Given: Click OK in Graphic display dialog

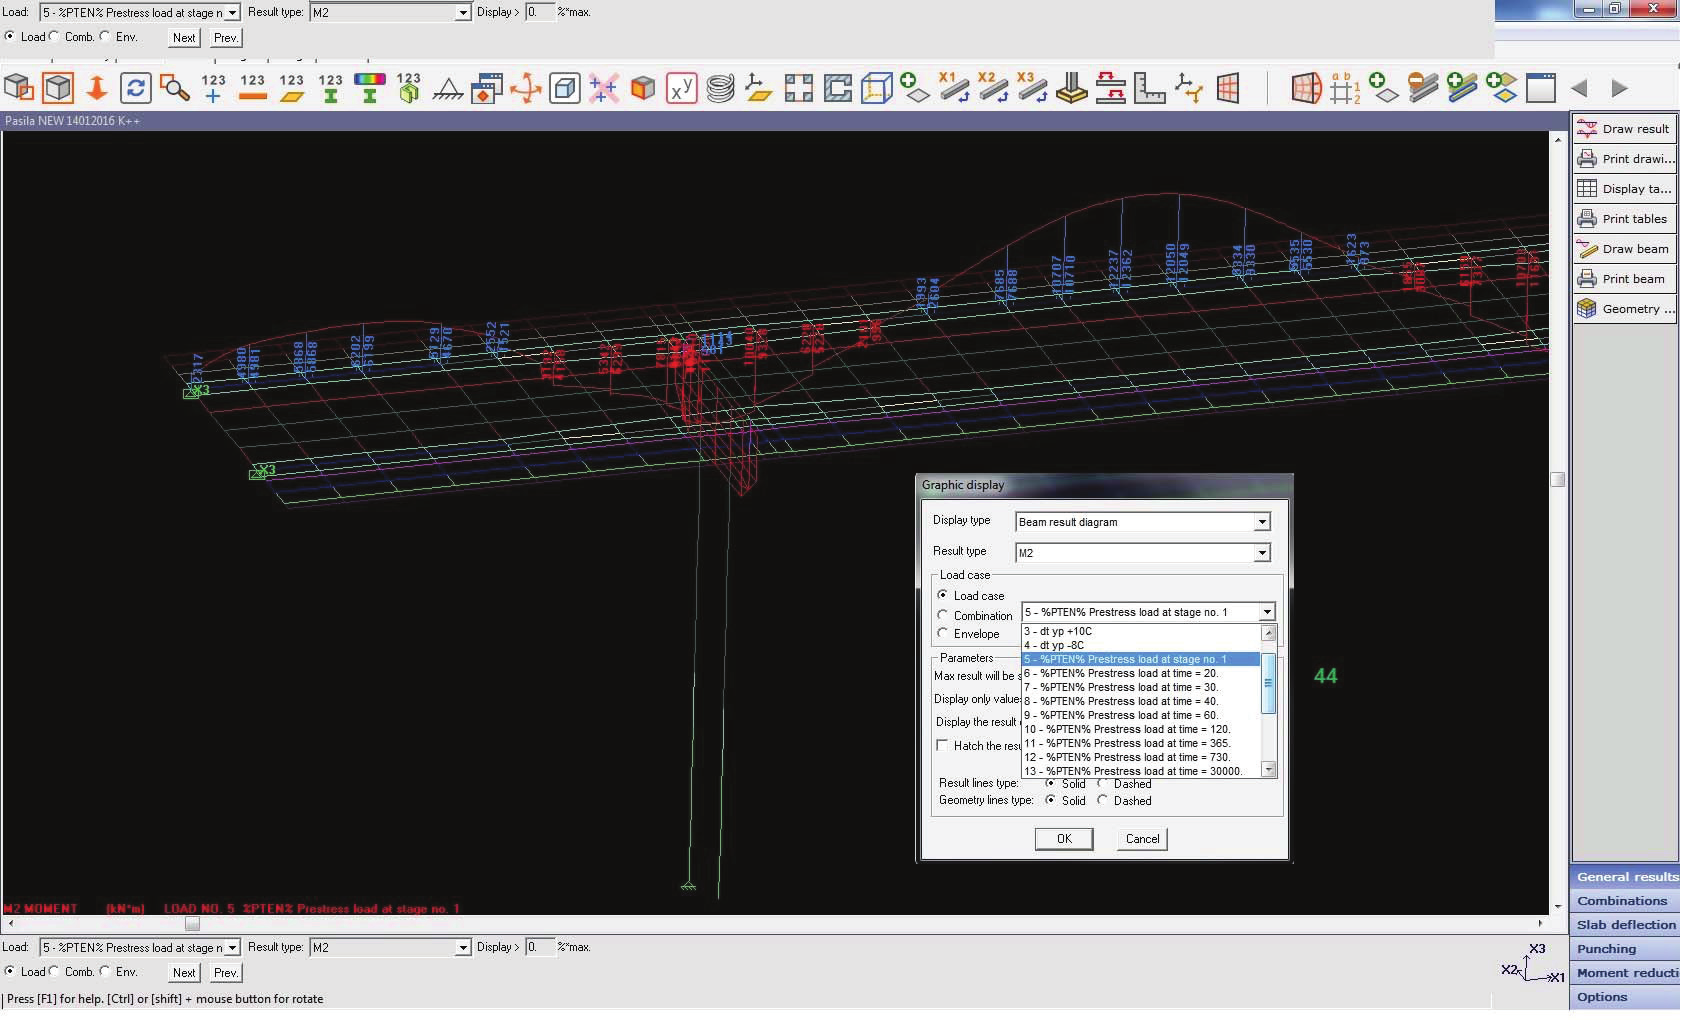Looking at the screenshot, I should pos(1064,839).
